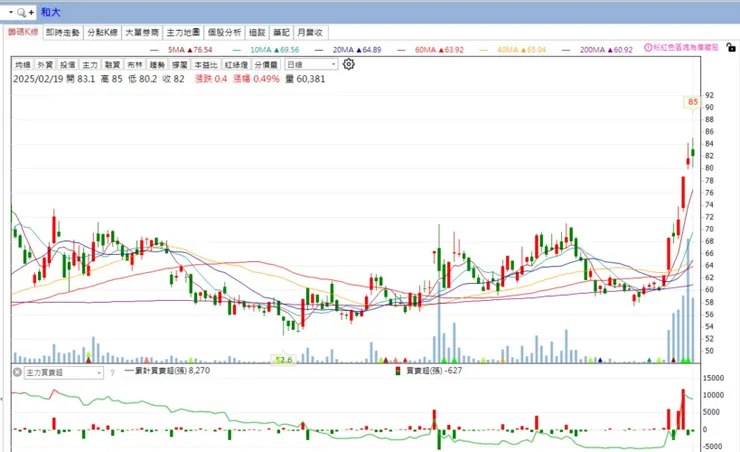The height and width of the screenshot is (452, 740).
Task: Open the 日線 period dropdown
Action: coord(311,64)
